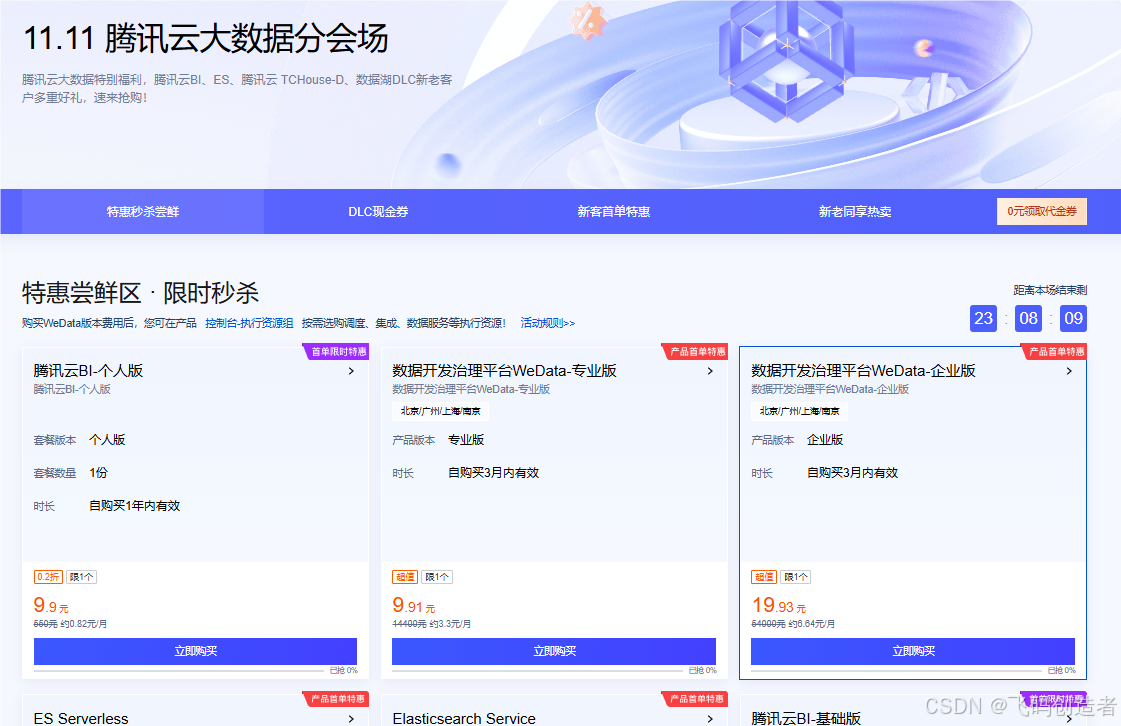The height and width of the screenshot is (726, 1121).
Task: Open the 控制台-执行资源组 link
Action: point(249,323)
